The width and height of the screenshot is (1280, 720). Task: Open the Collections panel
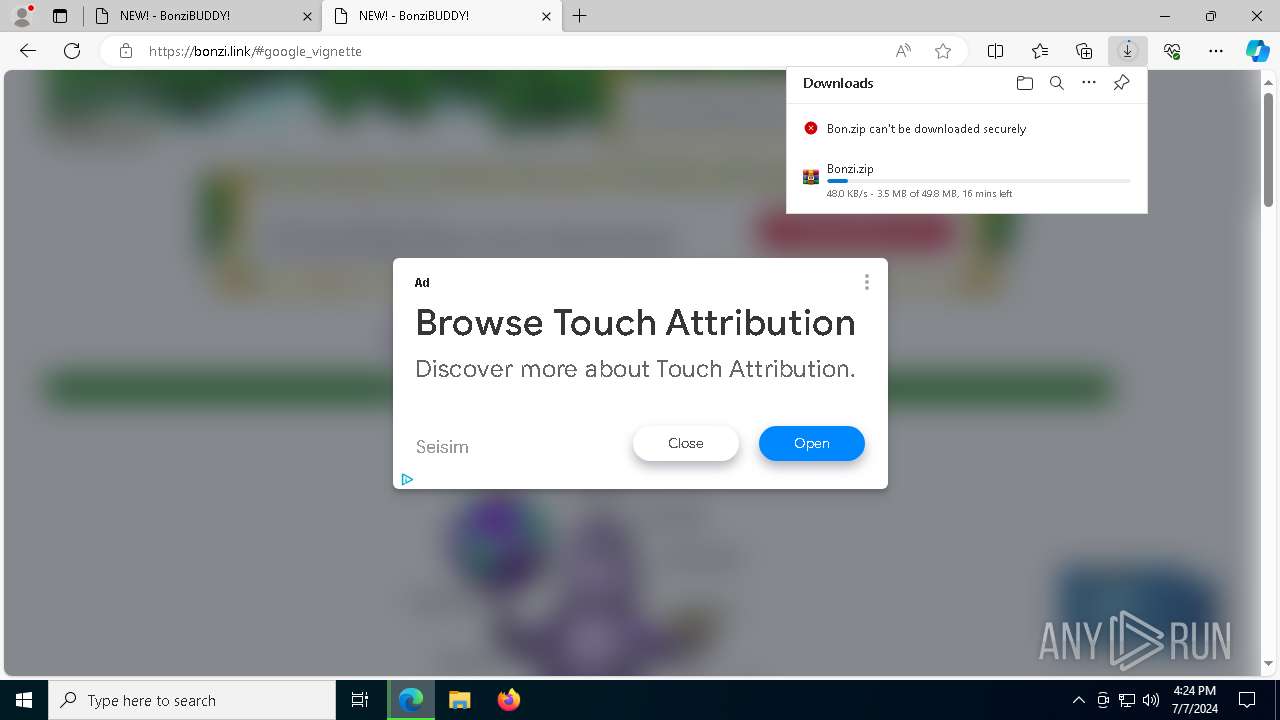(1084, 51)
